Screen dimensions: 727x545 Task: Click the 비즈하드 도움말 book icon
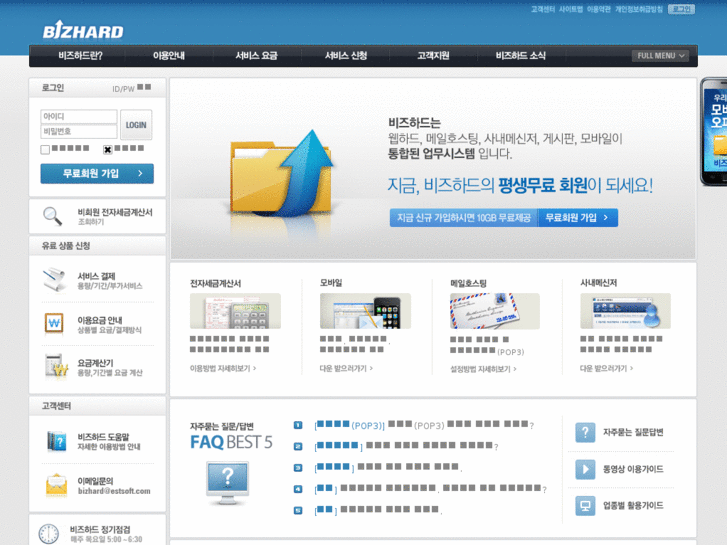[x=57, y=441]
